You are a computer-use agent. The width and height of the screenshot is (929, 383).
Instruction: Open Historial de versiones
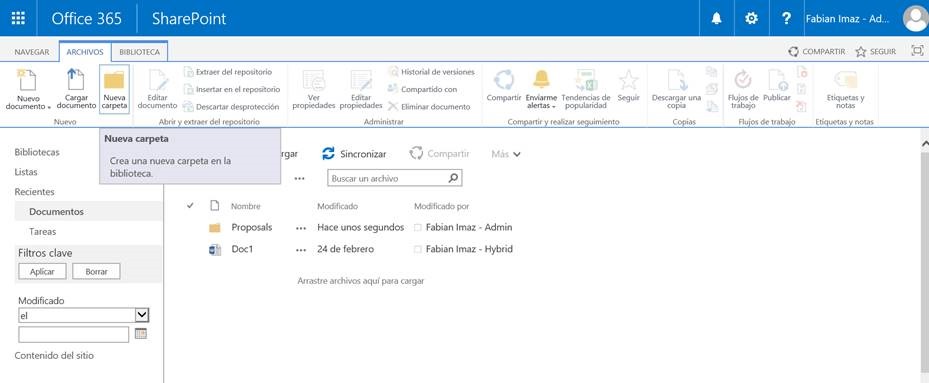point(431,72)
